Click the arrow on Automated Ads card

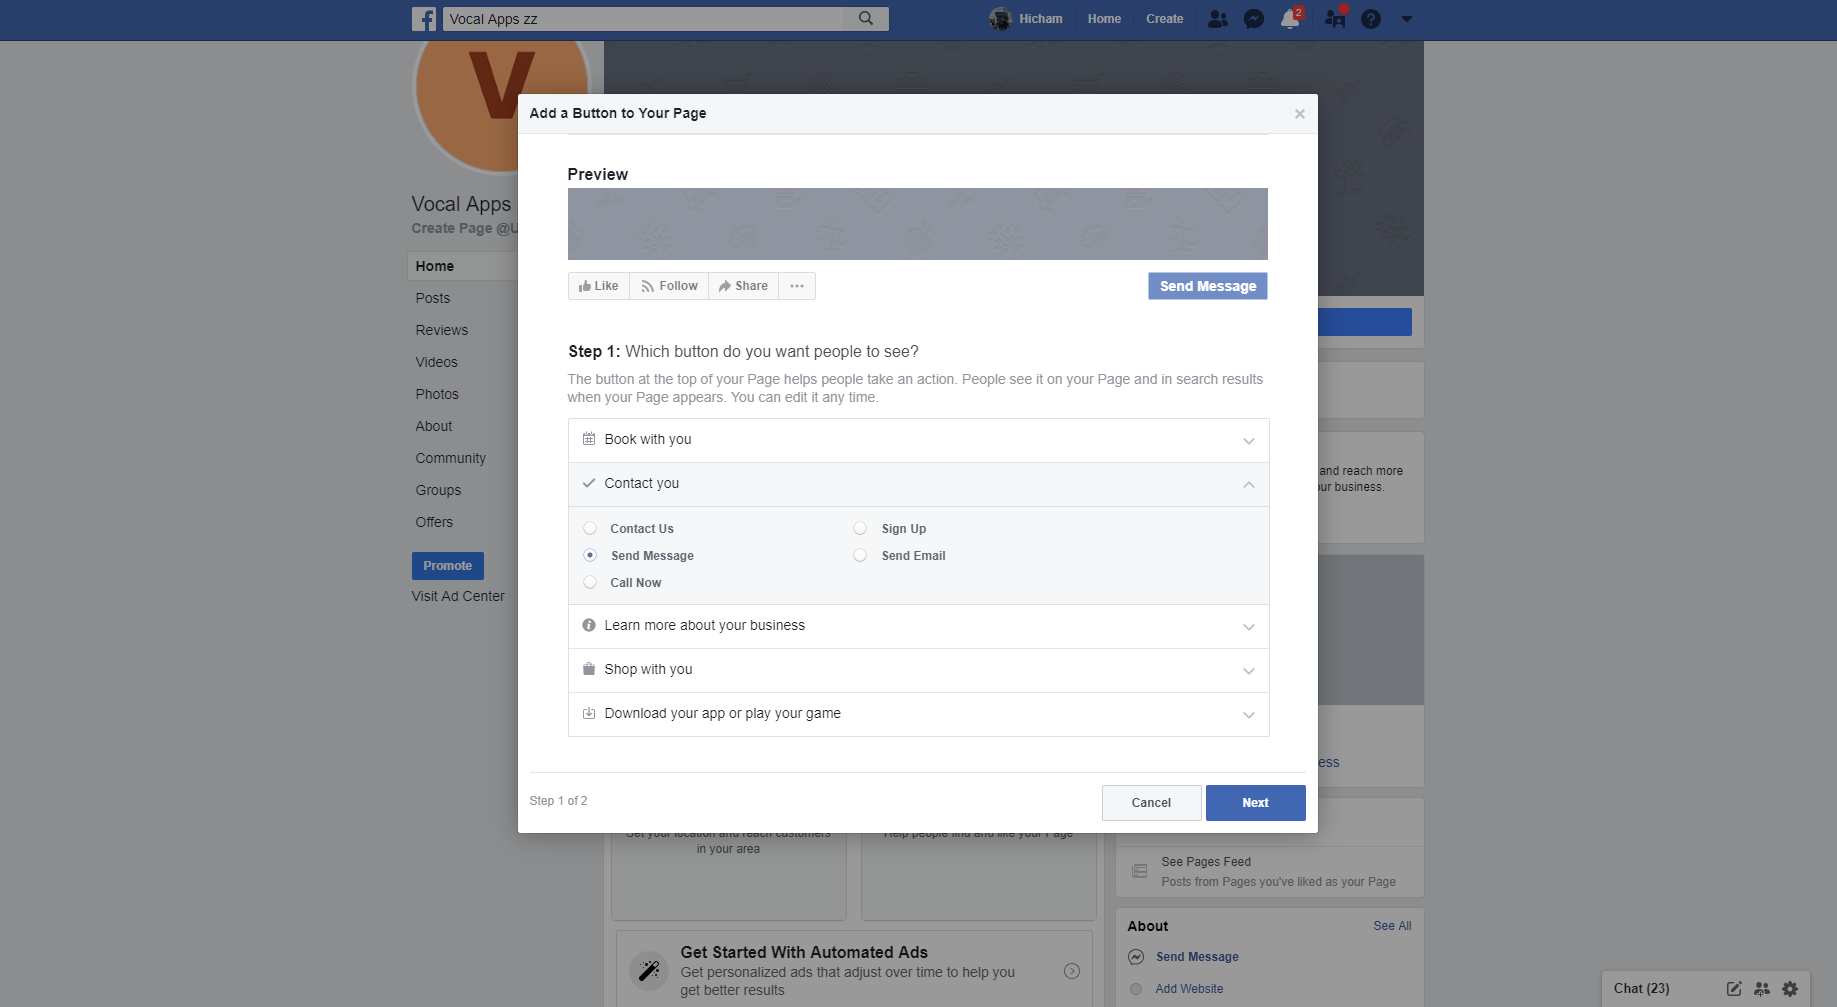[1072, 971]
